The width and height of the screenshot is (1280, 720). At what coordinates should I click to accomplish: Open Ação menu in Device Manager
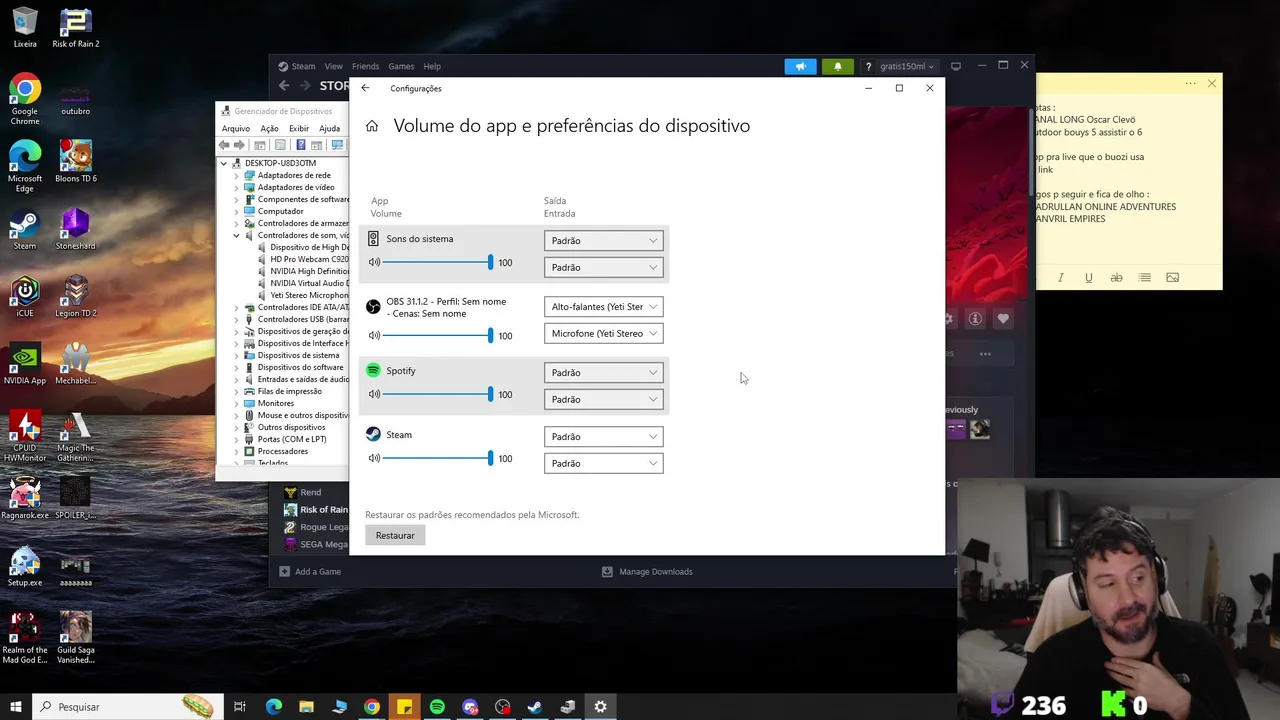tap(269, 128)
